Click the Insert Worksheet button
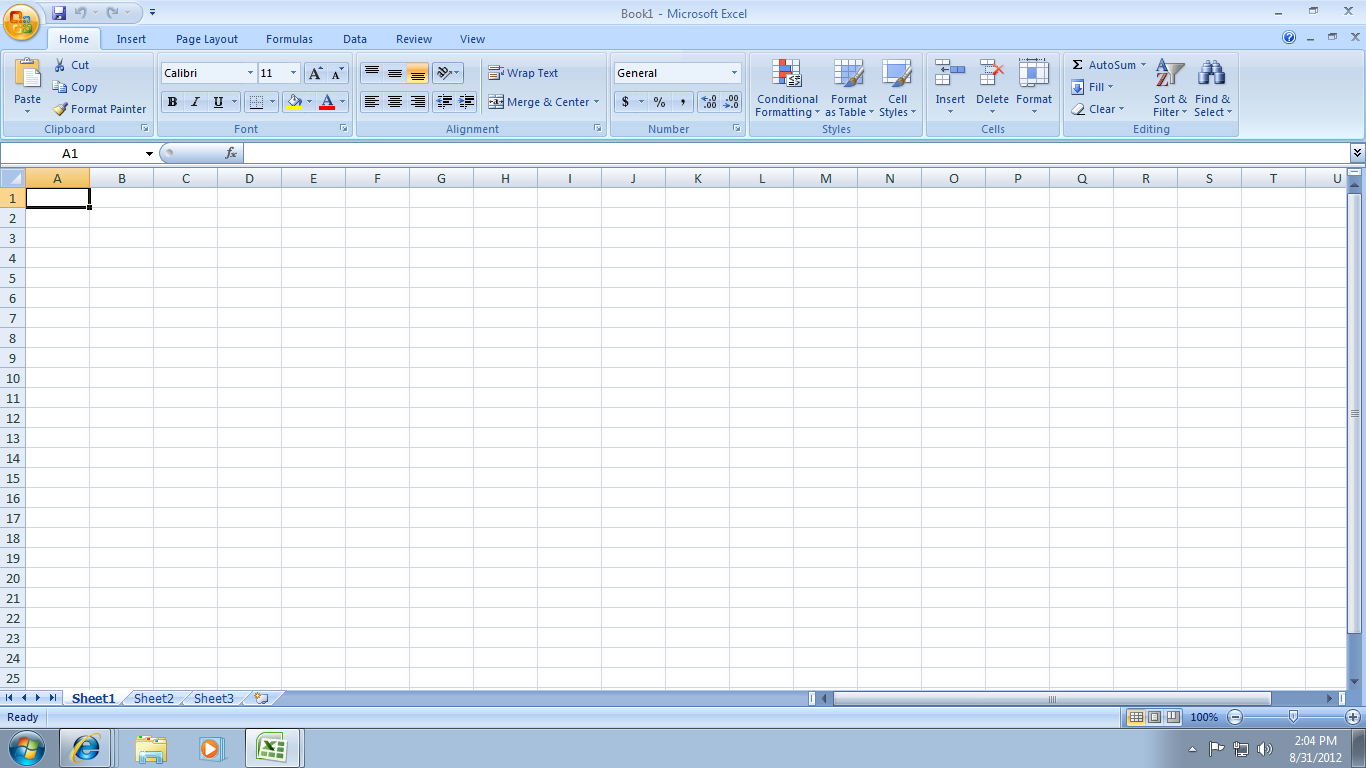Image resolution: width=1366 pixels, height=768 pixels. pos(259,698)
